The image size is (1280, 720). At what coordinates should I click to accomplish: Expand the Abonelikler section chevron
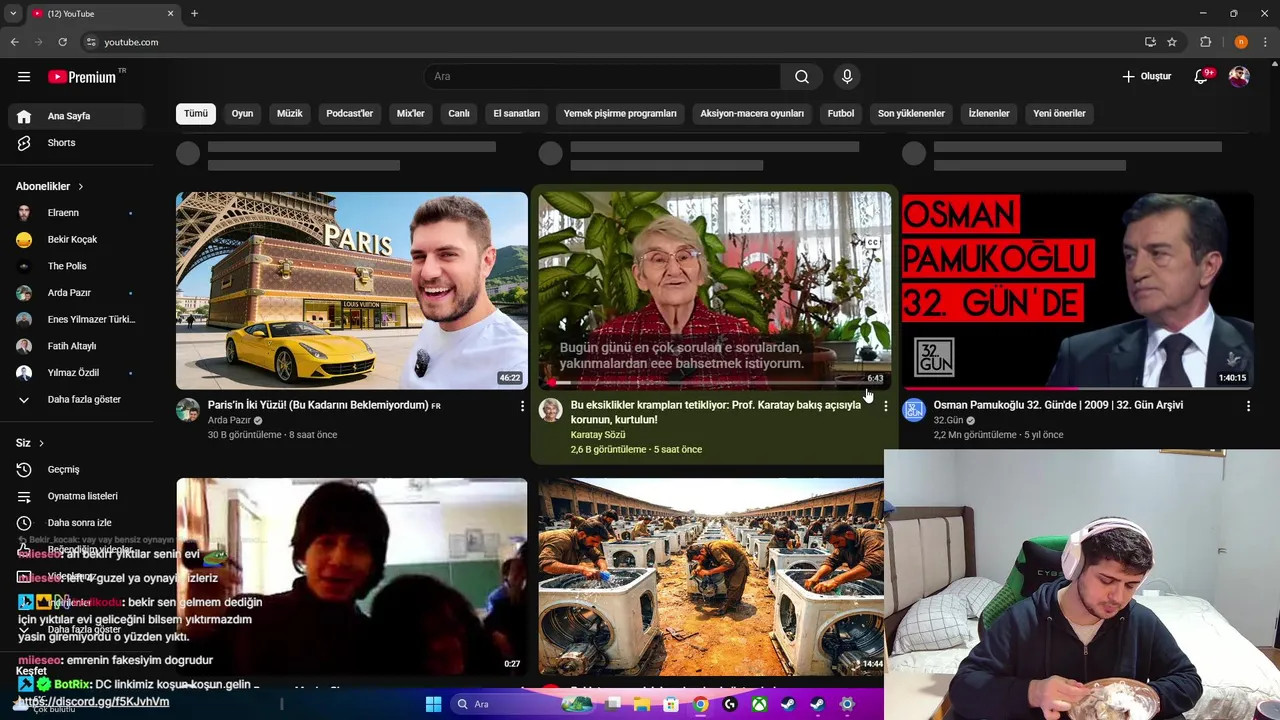(81, 187)
